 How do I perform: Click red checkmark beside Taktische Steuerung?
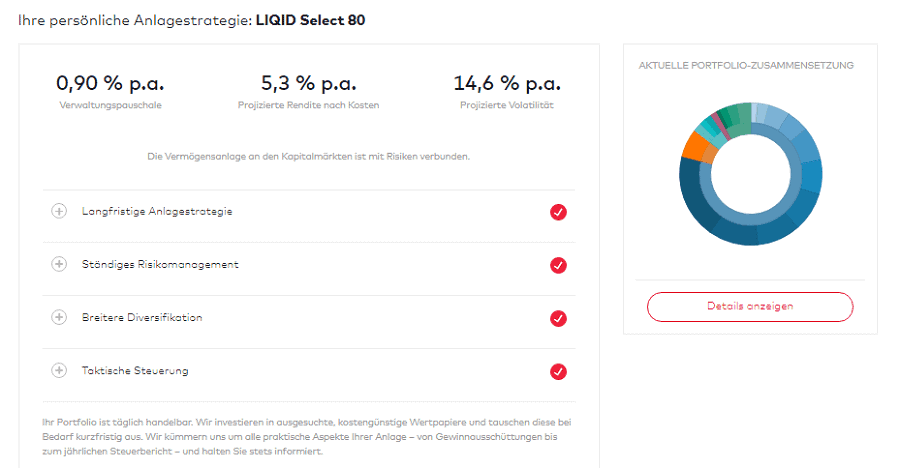[558, 372]
